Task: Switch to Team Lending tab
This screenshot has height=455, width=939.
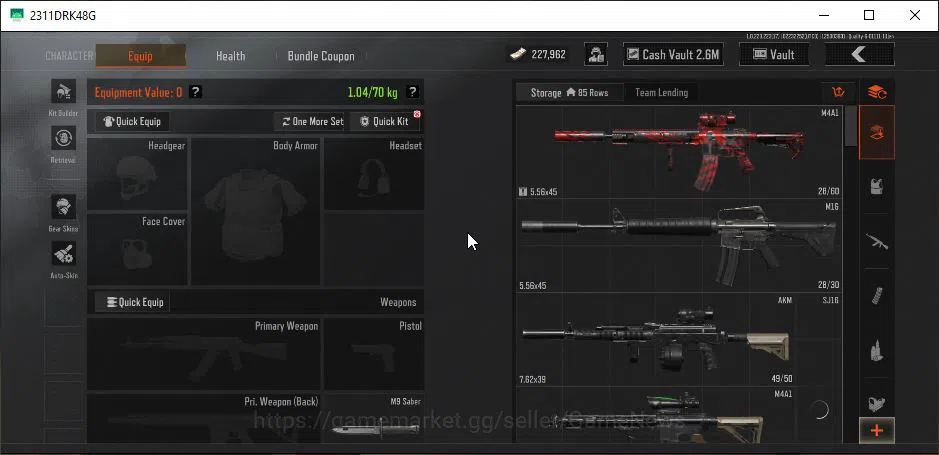Action: tap(661, 92)
